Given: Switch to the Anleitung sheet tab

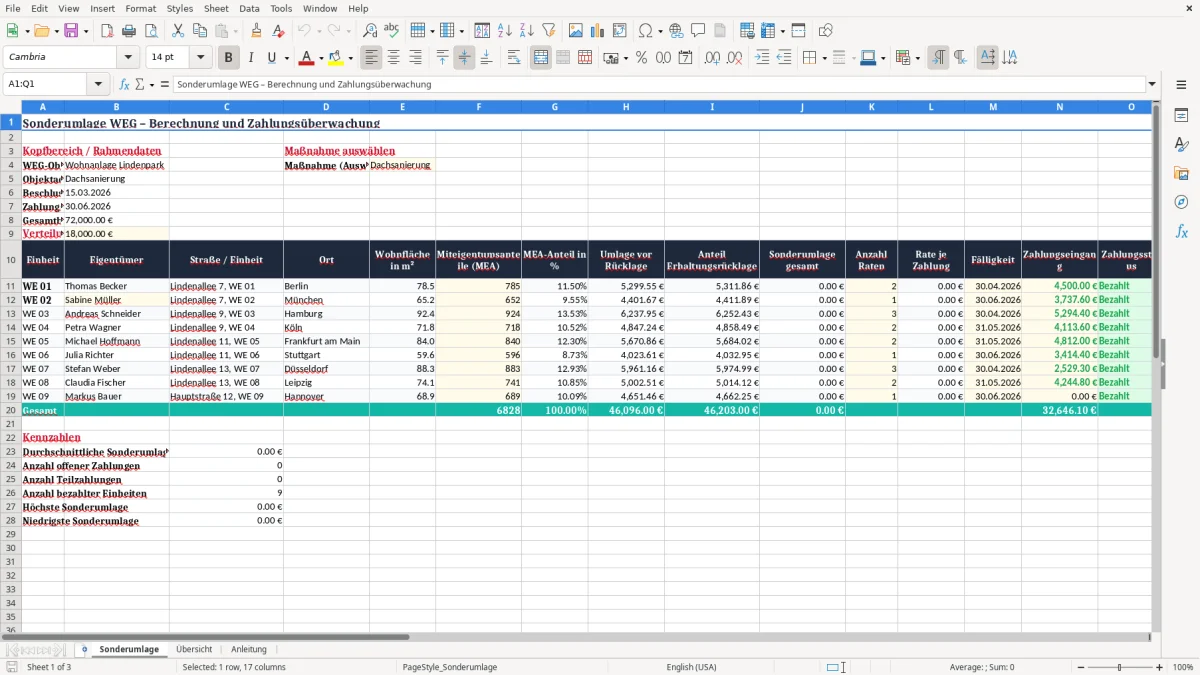Looking at the screenshot, I should (249, 649).
